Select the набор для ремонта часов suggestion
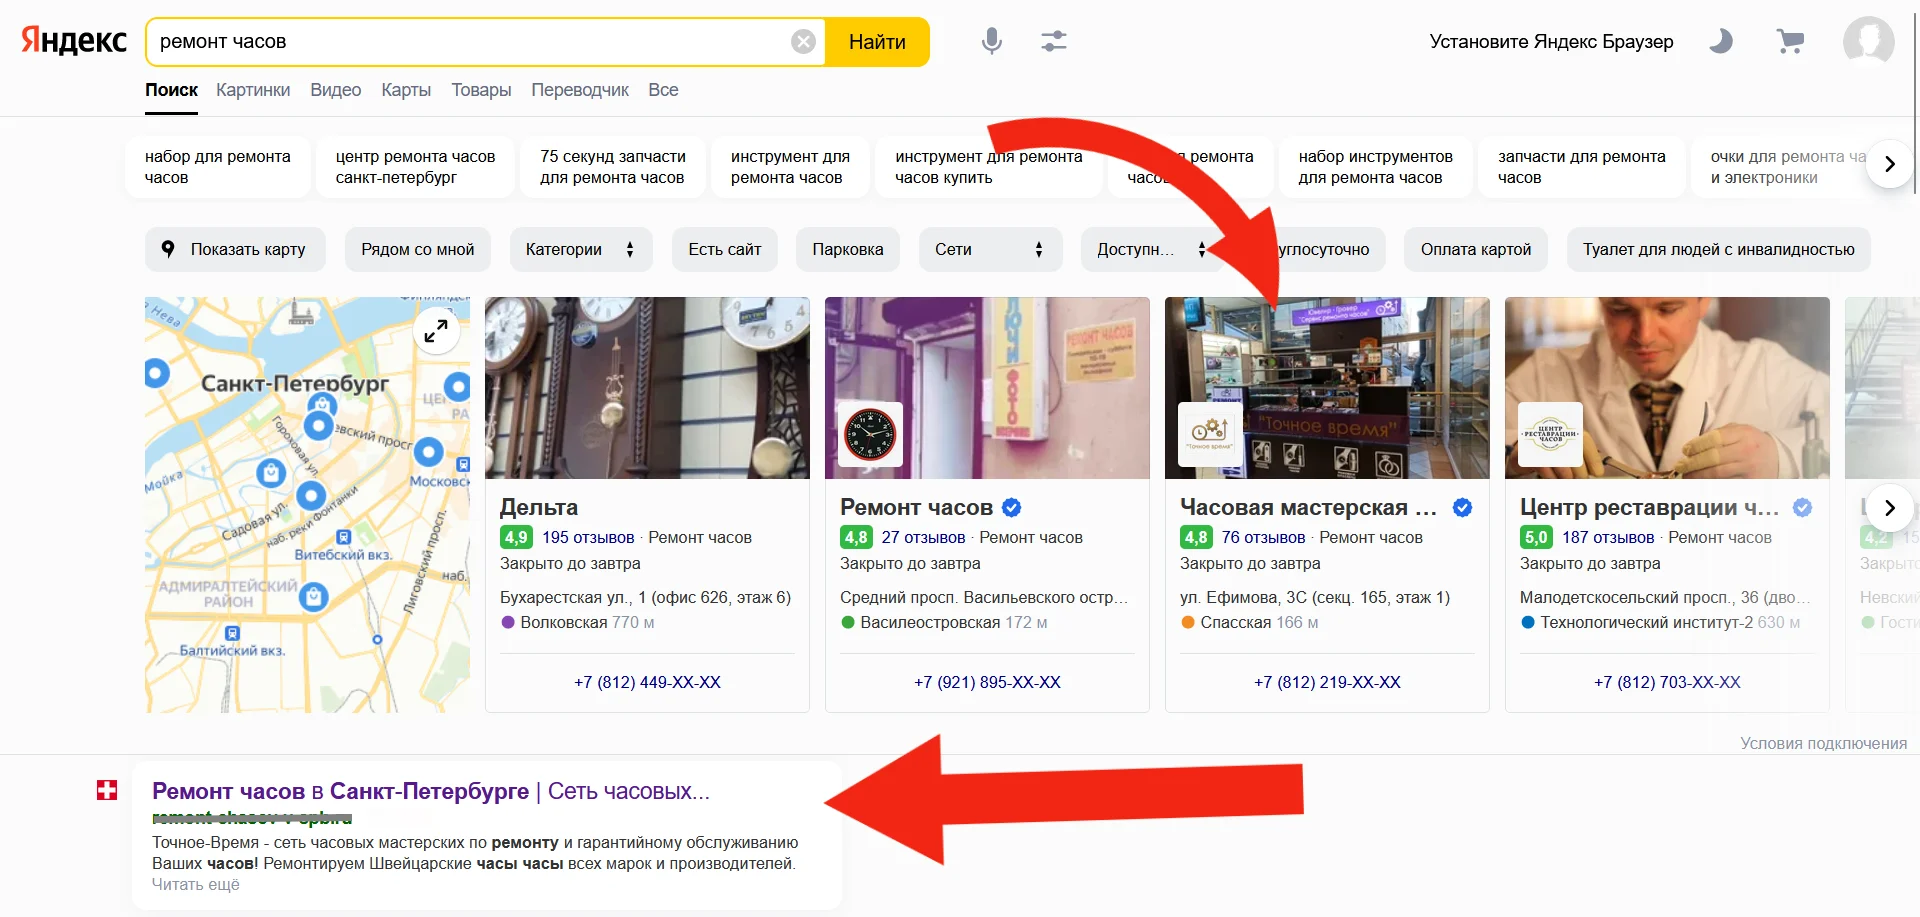This screenshot has height=917, width=1920. (218, 167)
